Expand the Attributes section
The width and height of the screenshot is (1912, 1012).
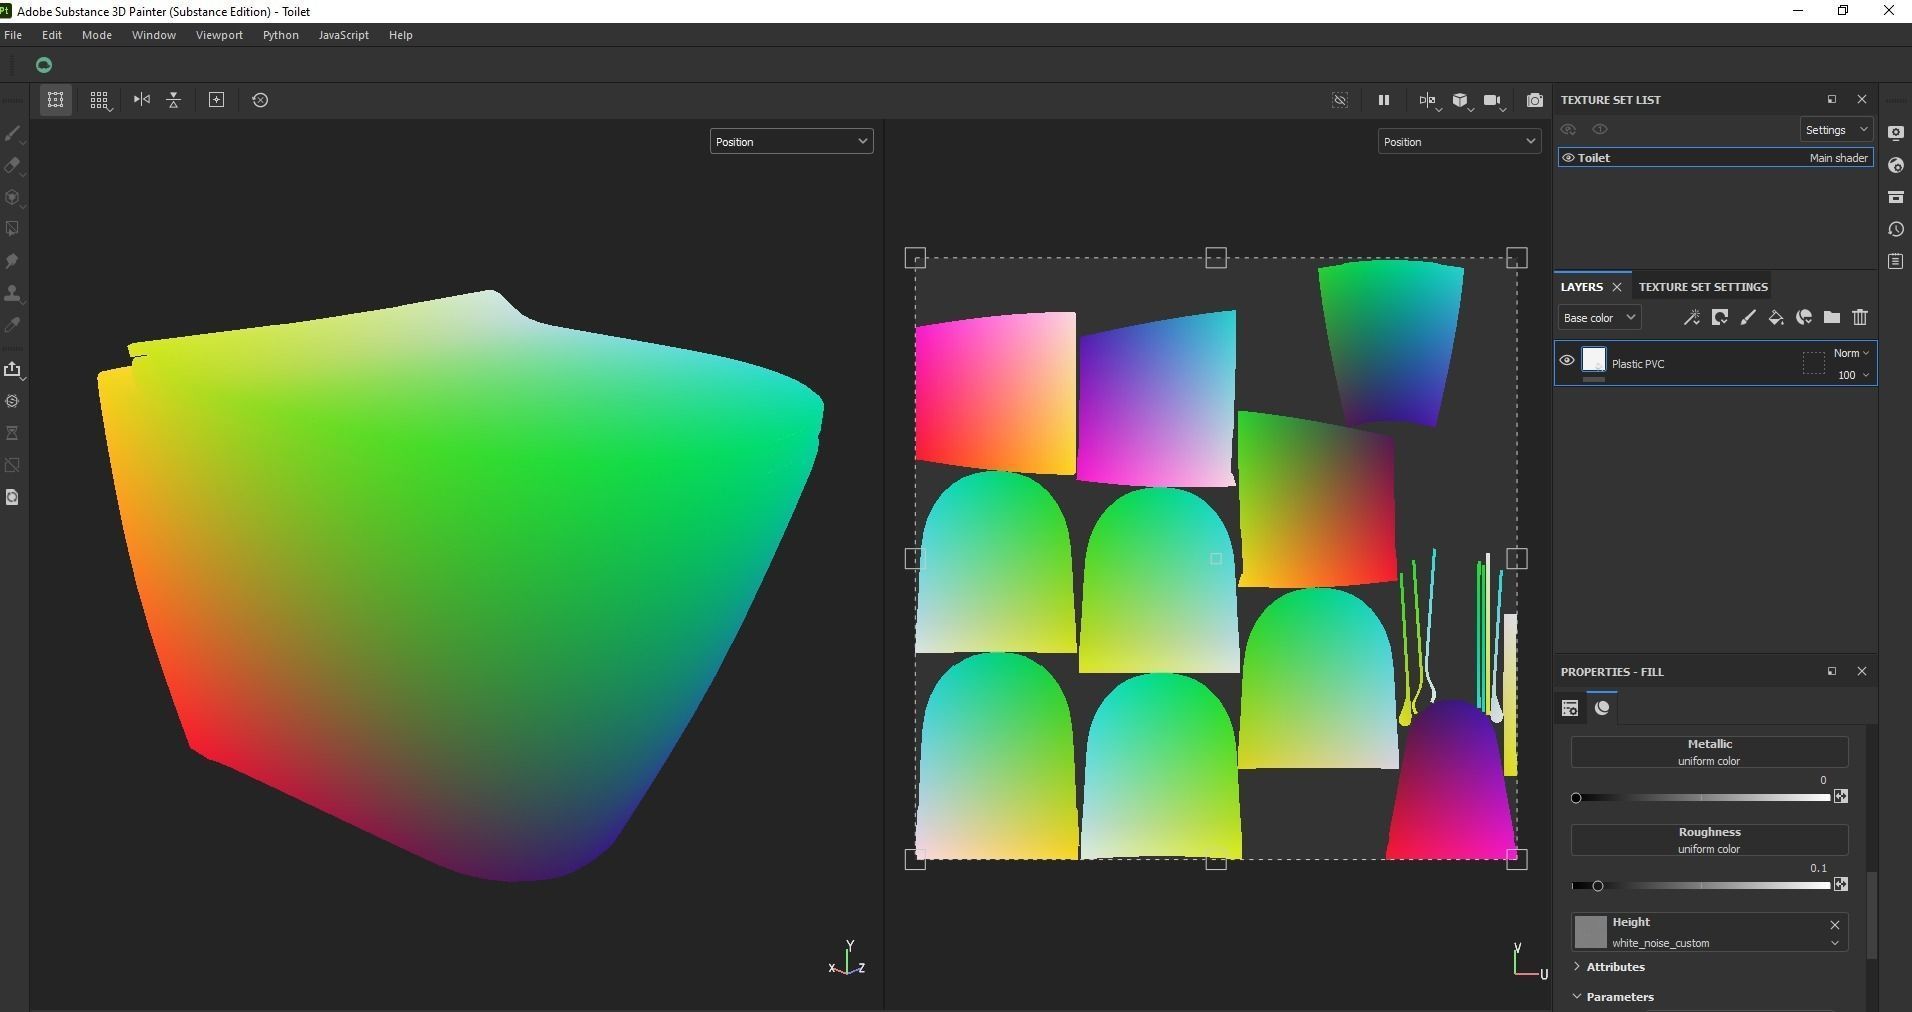(1610, 967)
